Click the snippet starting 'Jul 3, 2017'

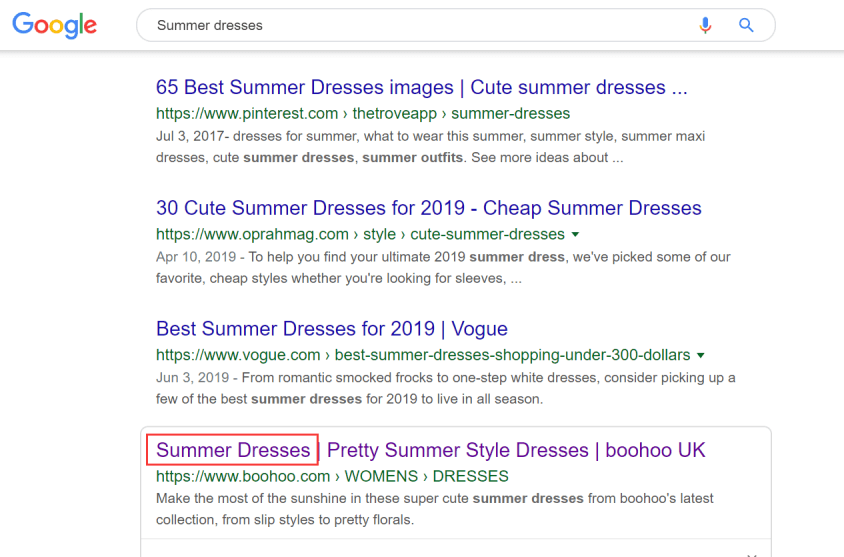pos(431,147)
